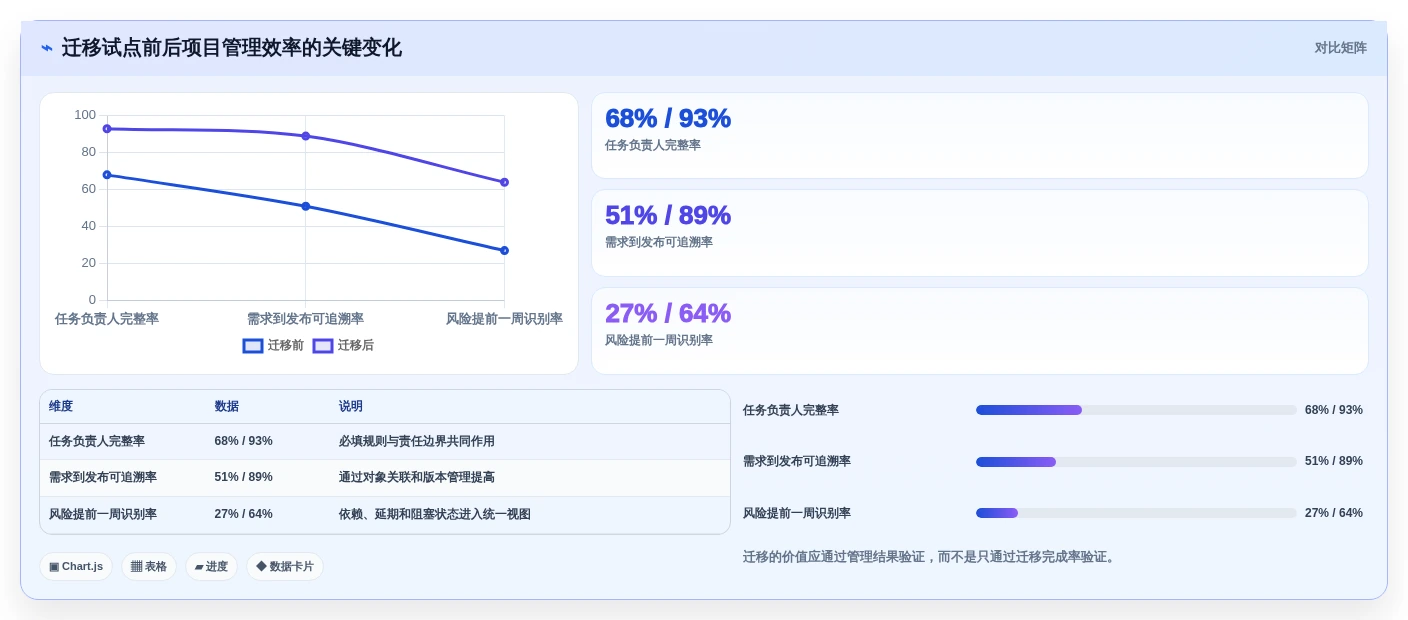1408x620 pixels.
Task: Click the 说明 table column header
Action: pyautogui.click(x=350, y=407)
